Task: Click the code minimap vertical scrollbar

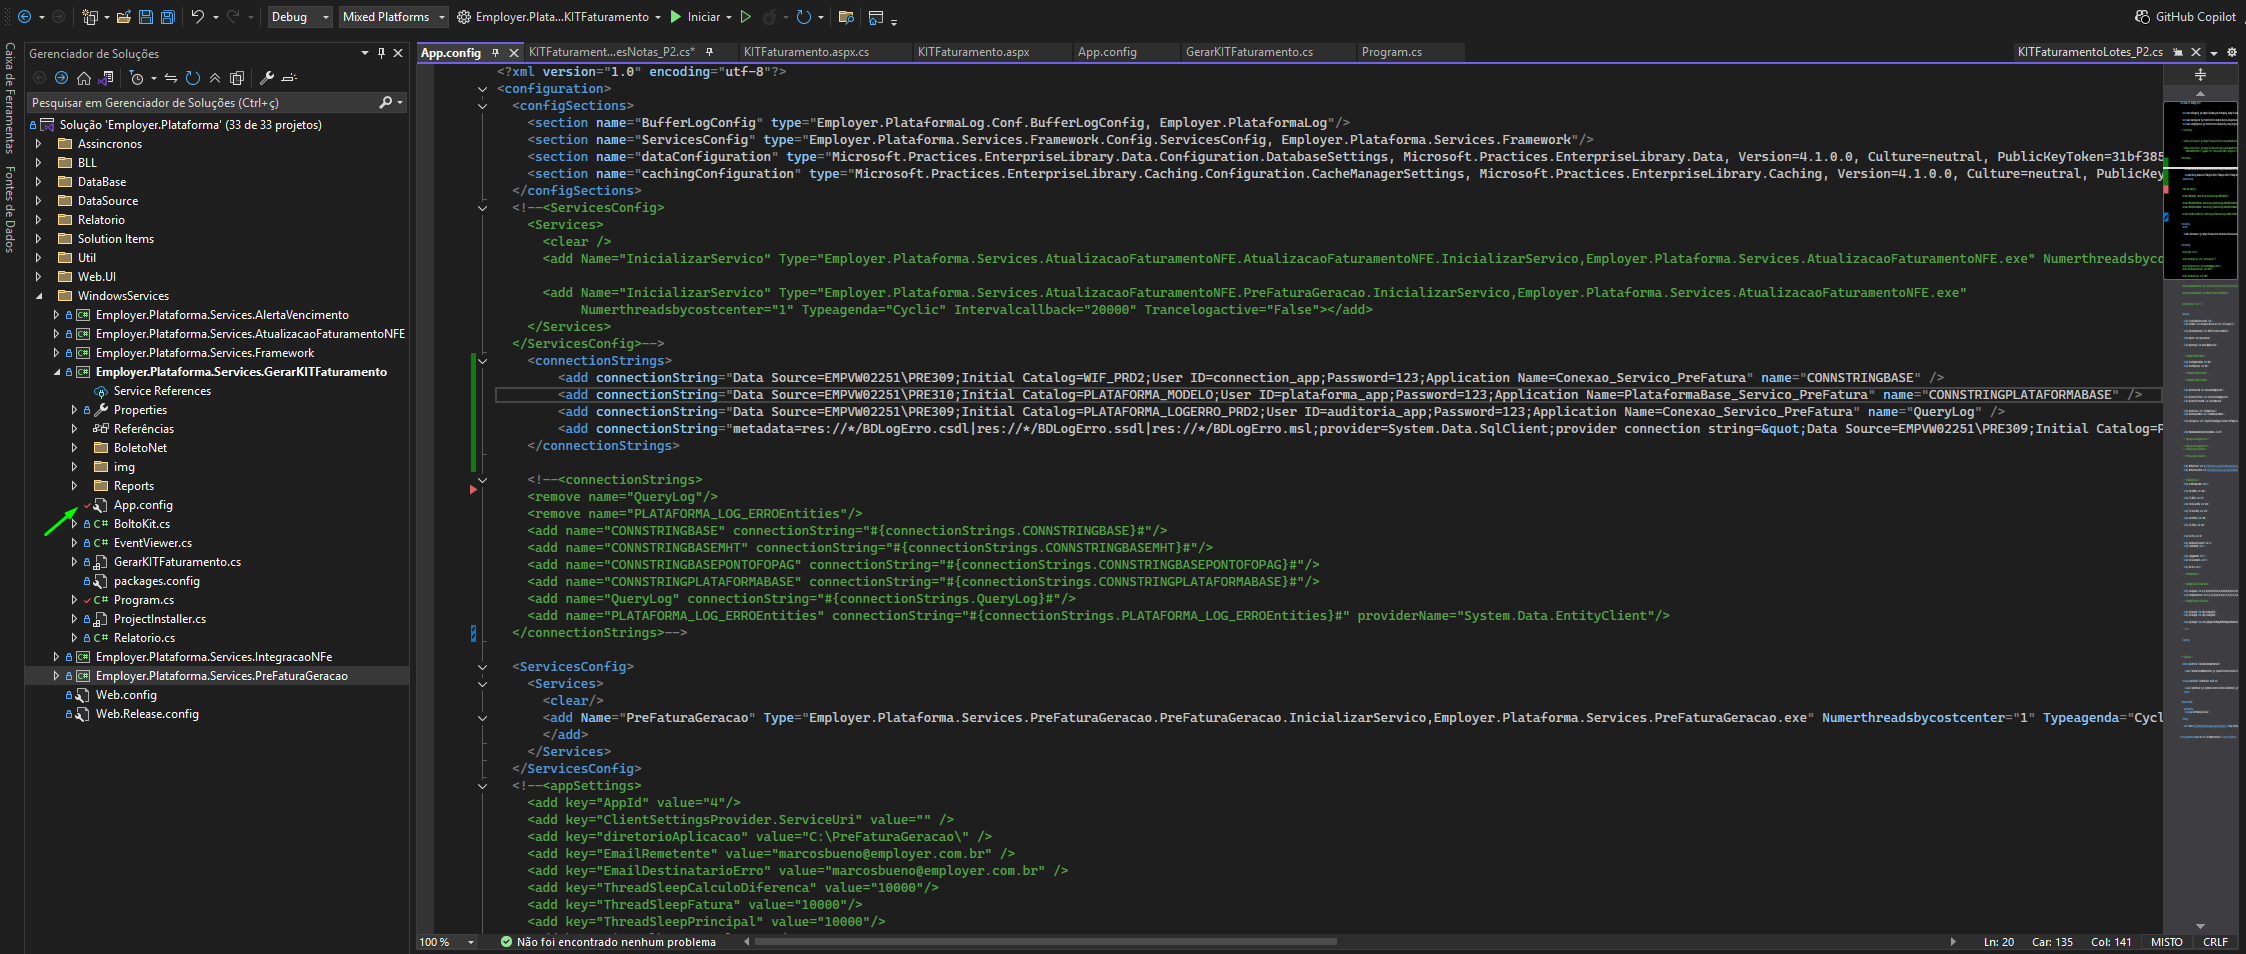Action: [2200, 510]
